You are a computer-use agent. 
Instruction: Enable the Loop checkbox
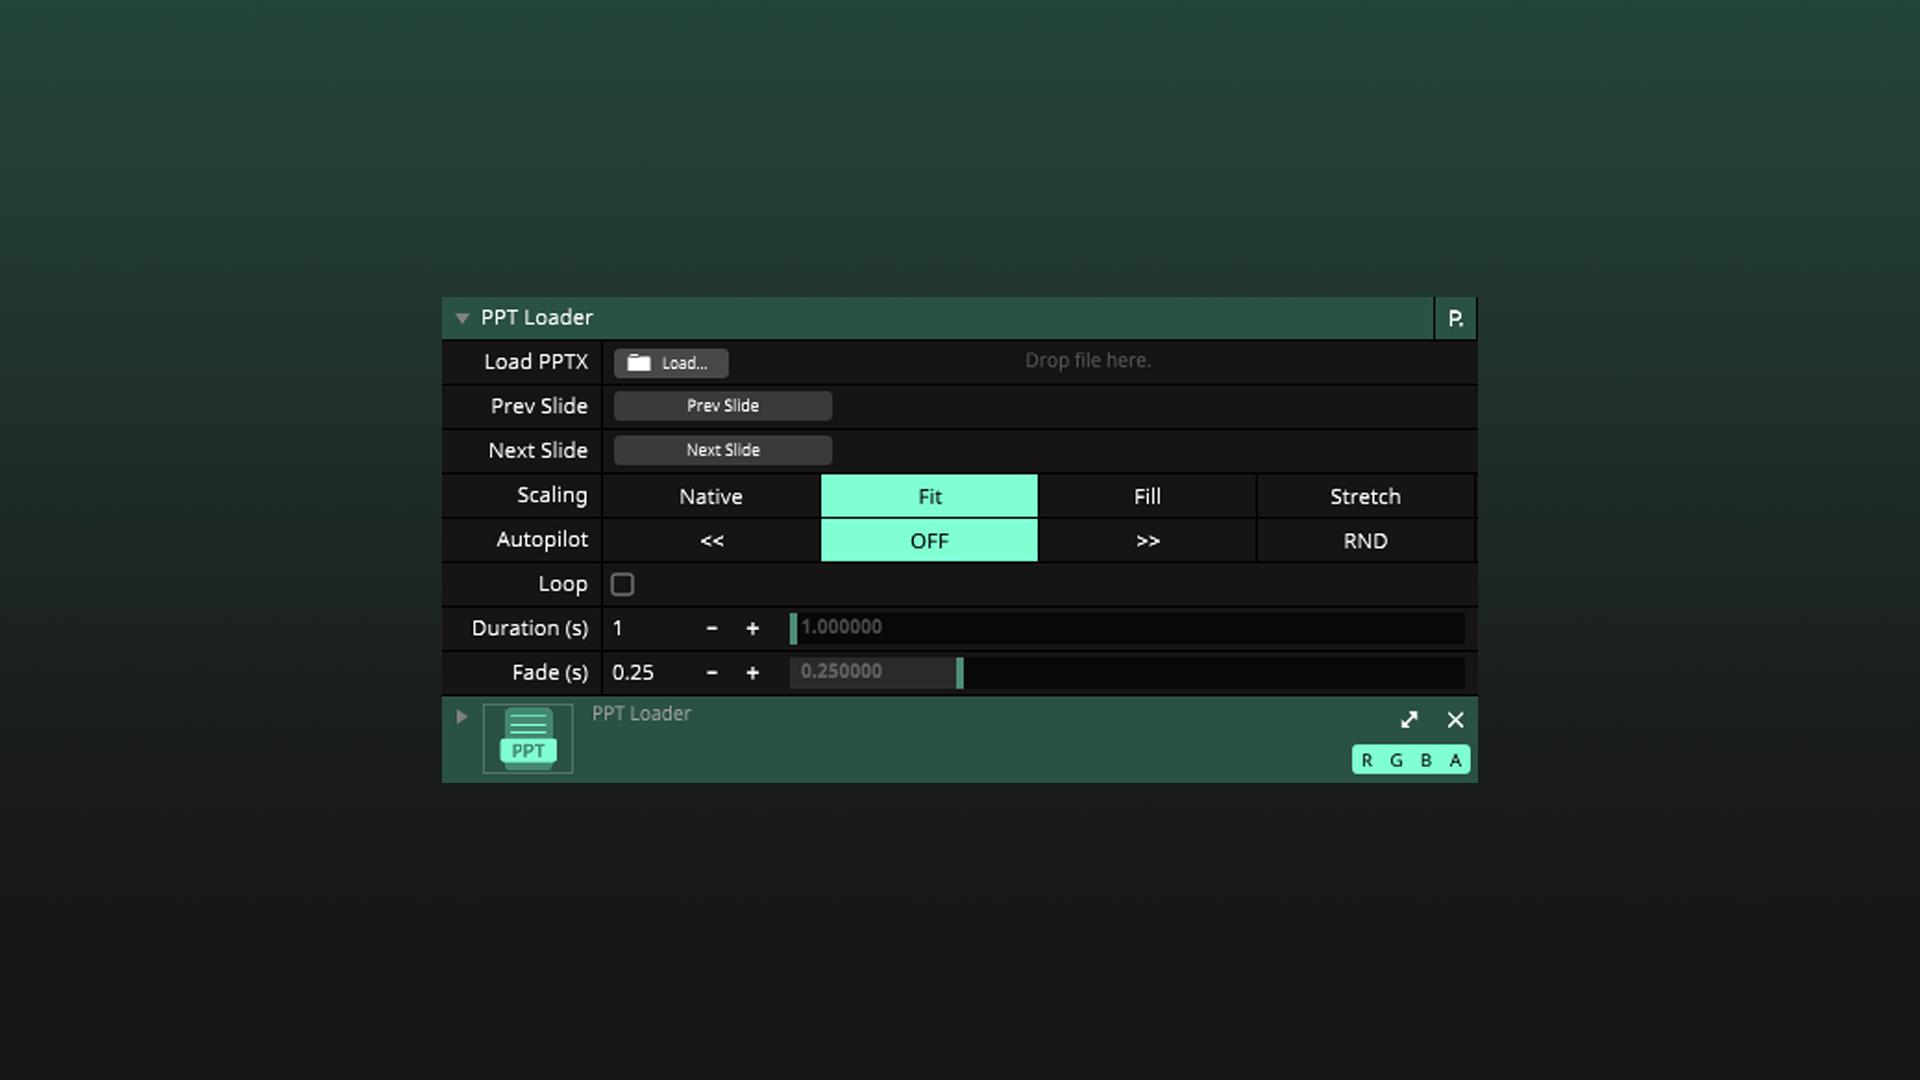[x=622, y=584]
